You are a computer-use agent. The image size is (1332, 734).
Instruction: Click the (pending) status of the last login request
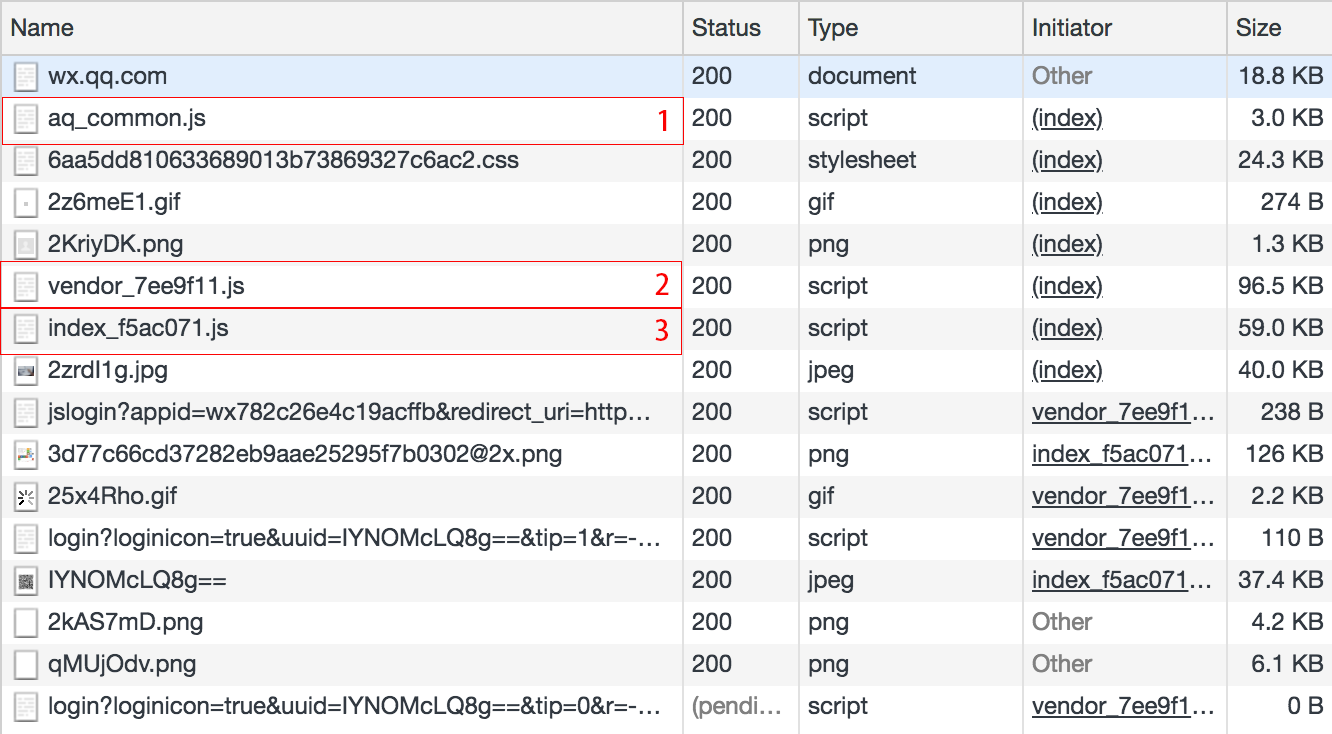tap(738, 707)
